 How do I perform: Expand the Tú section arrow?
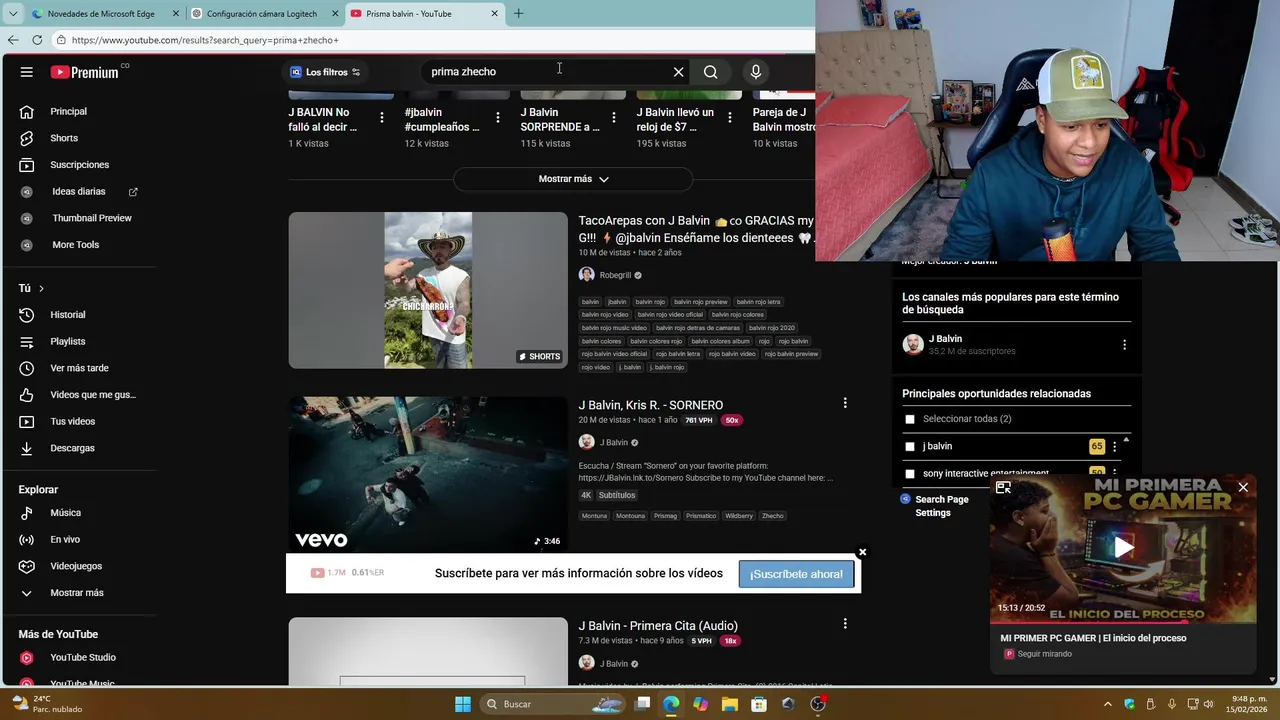[41, 288]
